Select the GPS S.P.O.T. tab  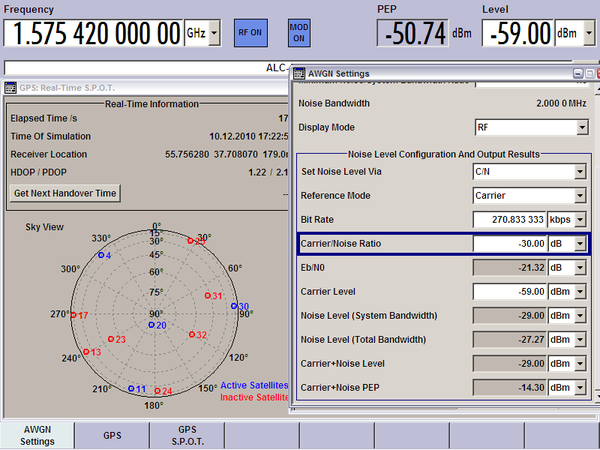tap(187, 435)
